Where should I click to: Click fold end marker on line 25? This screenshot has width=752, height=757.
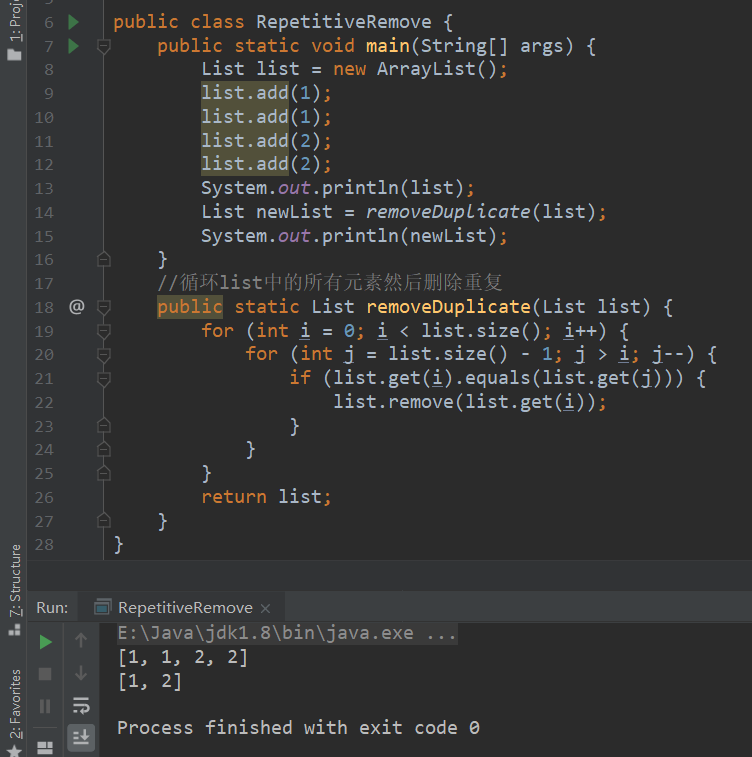(103, 474)
